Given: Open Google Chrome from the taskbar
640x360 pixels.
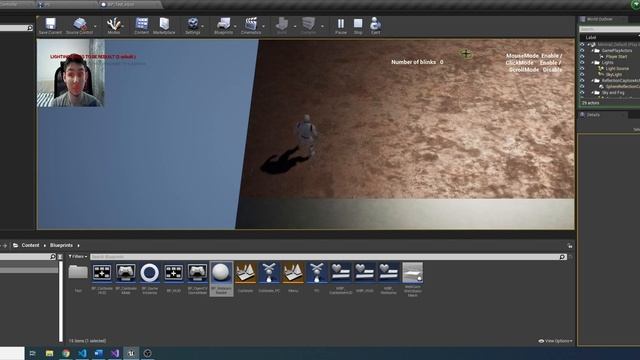Looking at the screenshot, I should click(66, 353).
